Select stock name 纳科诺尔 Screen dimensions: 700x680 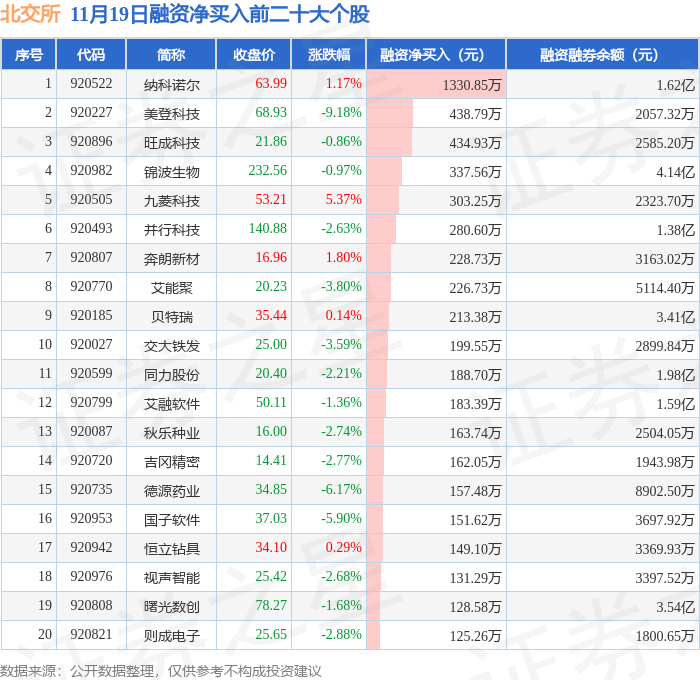pyautogui.click(x=171, y=85)
